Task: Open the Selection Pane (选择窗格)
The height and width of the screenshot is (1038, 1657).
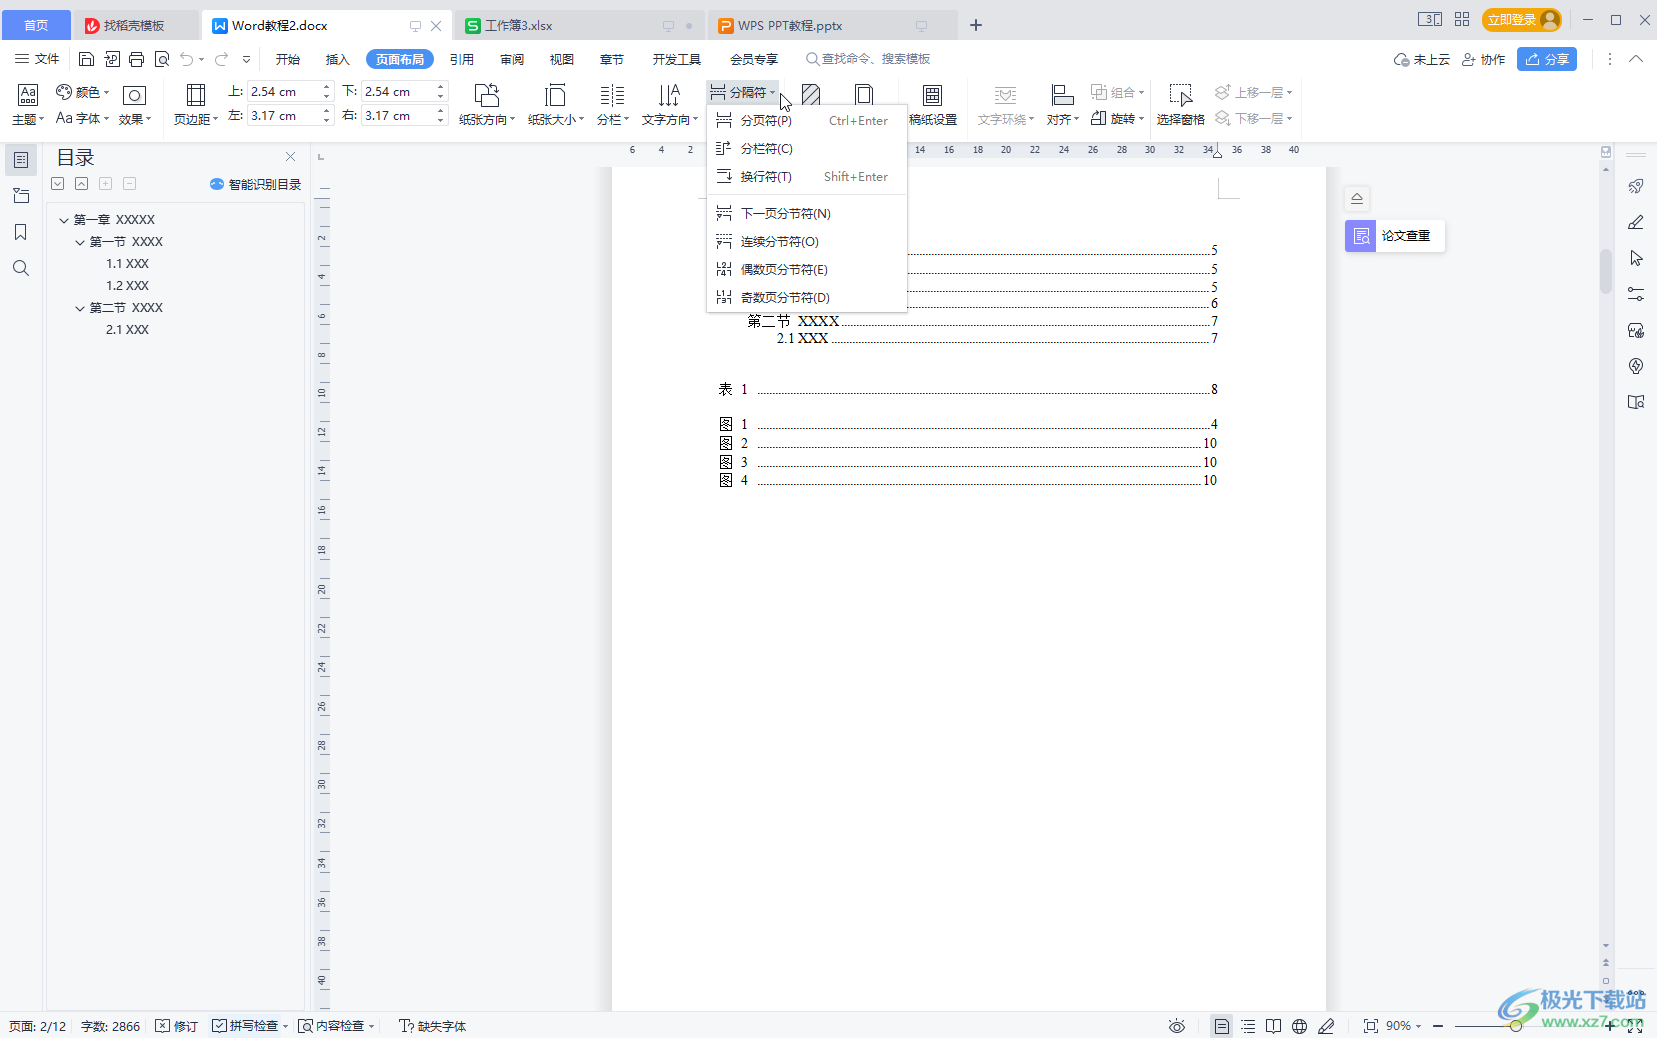Action: point(1180,104)
